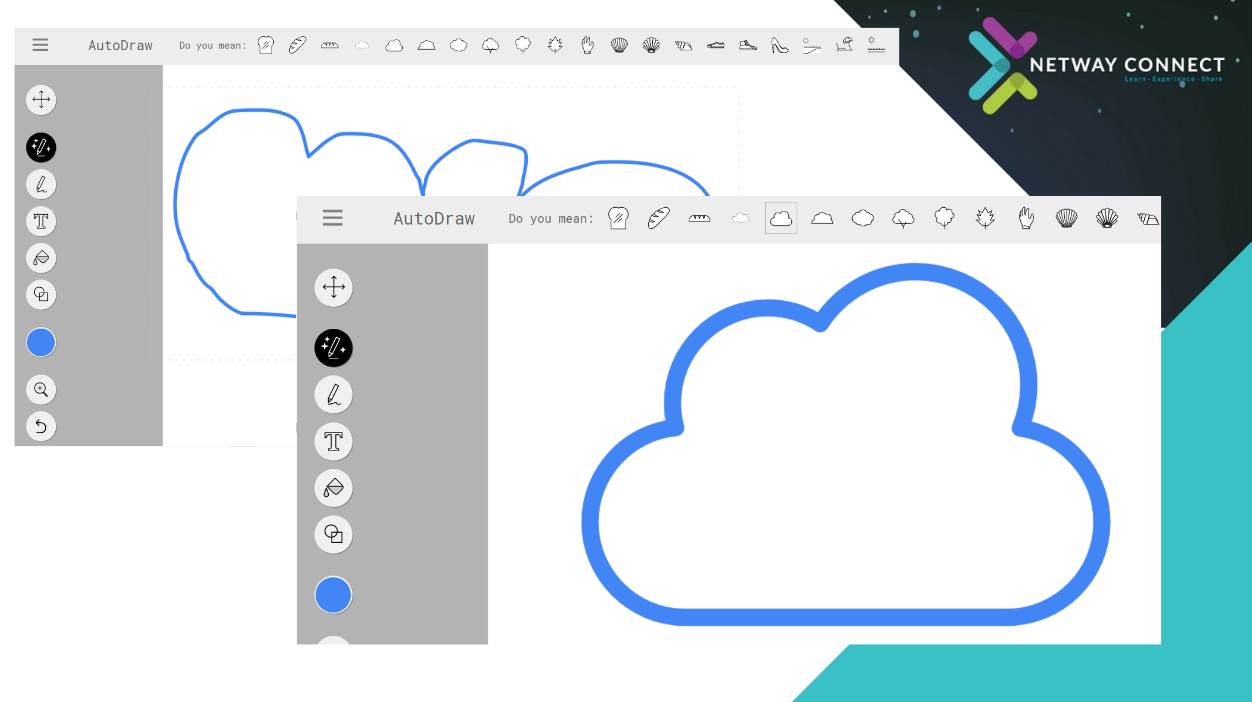Image resolution: width=1252 pixels, height=702 pixels.
Task: Click the Zoom magnifier in back window
Action: 41,390
